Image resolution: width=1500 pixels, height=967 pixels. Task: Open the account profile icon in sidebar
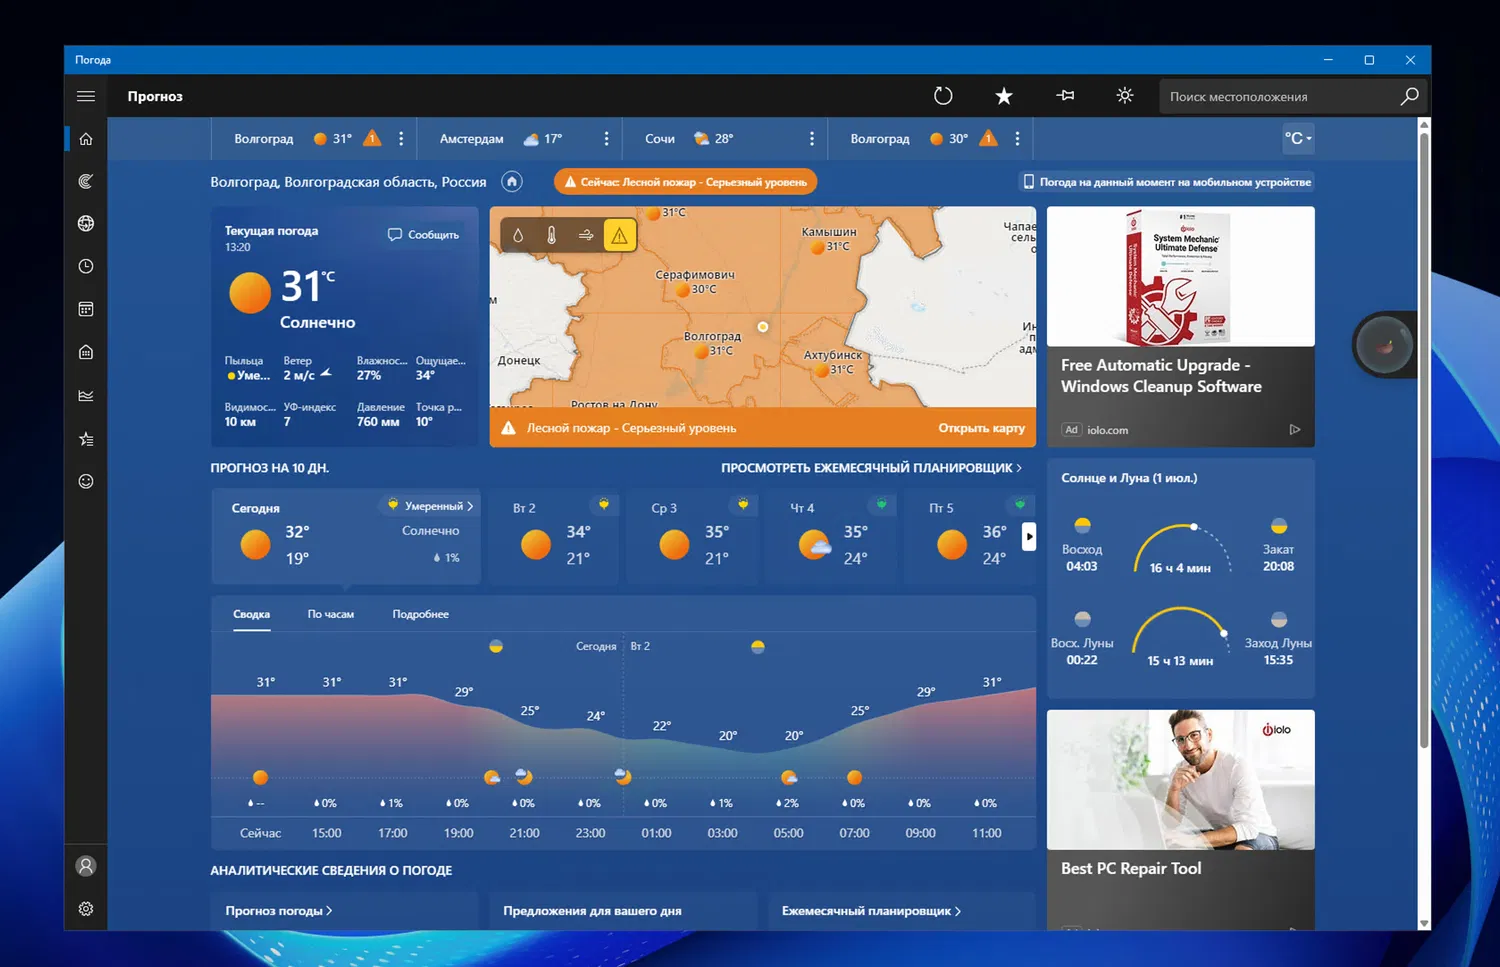tap(86, 866)
